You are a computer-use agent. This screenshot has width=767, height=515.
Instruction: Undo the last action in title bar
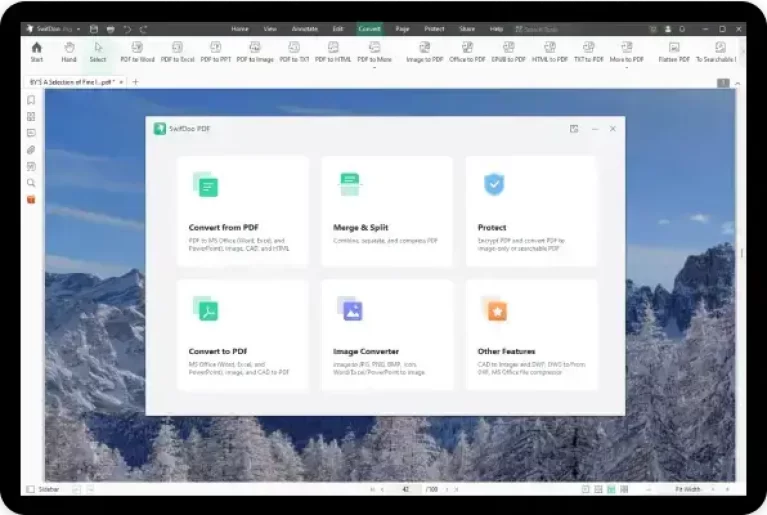point(127,29)
